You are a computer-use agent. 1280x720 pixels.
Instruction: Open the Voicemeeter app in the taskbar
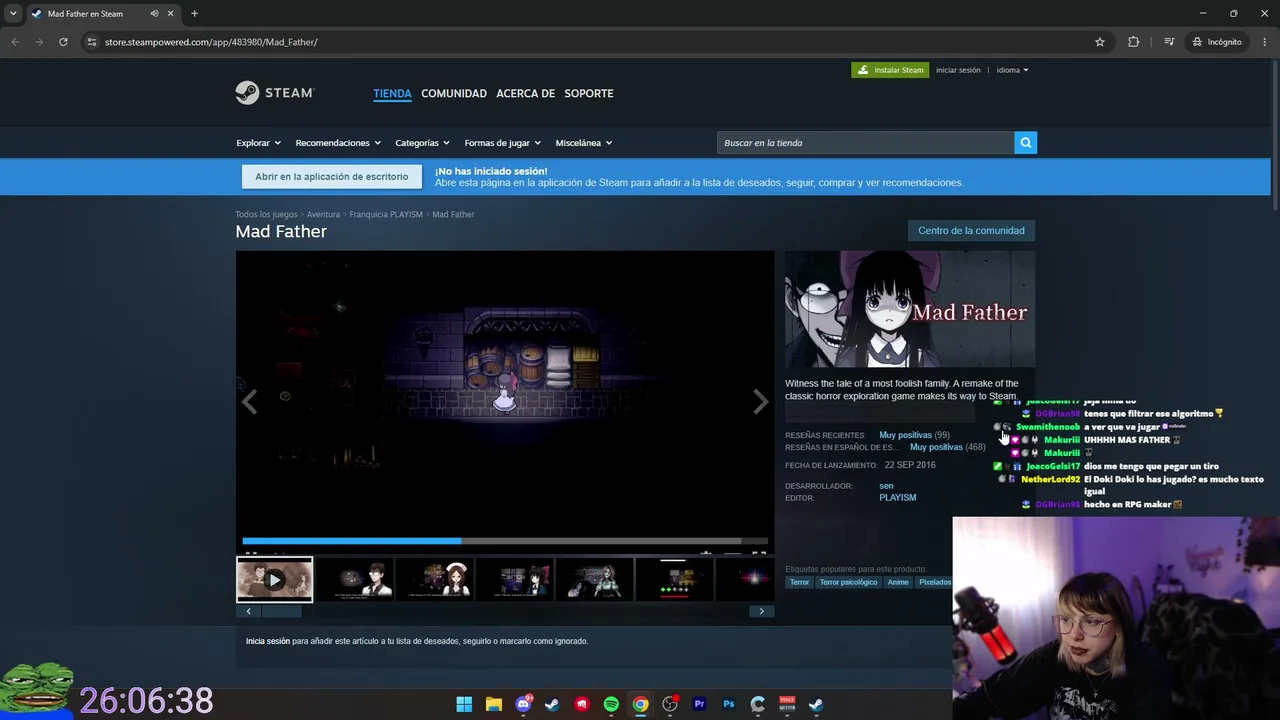click(787, 704)
